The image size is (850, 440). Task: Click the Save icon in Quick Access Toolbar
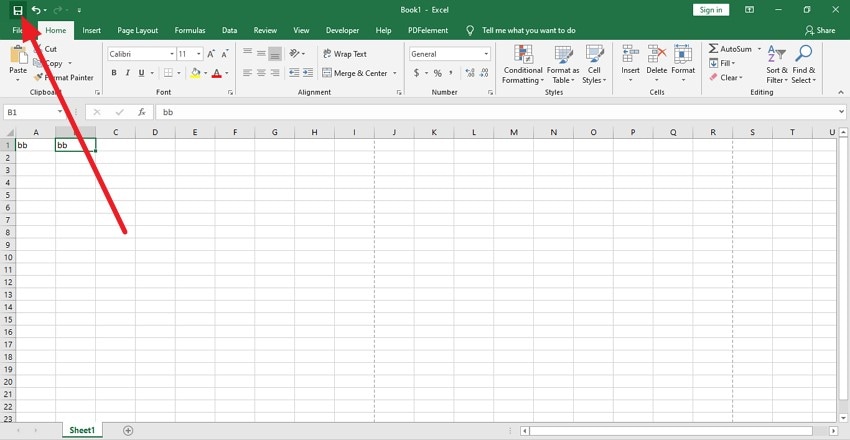[x=18, y=10]
